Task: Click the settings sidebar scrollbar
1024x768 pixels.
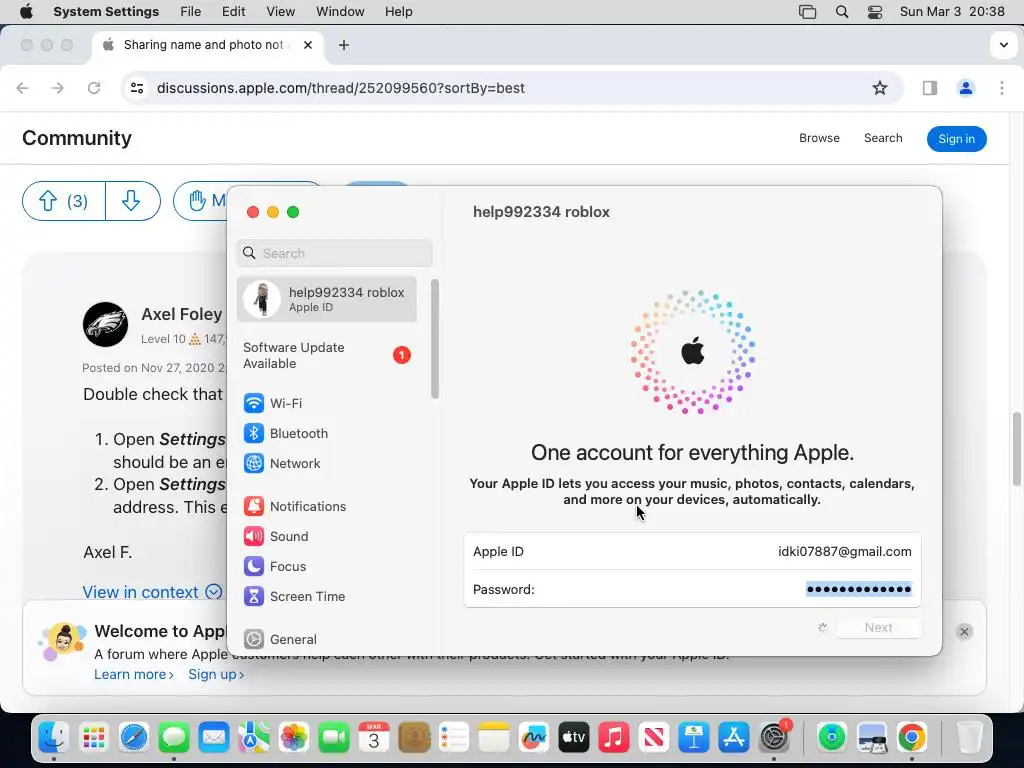Action: (x=435, y=338)
